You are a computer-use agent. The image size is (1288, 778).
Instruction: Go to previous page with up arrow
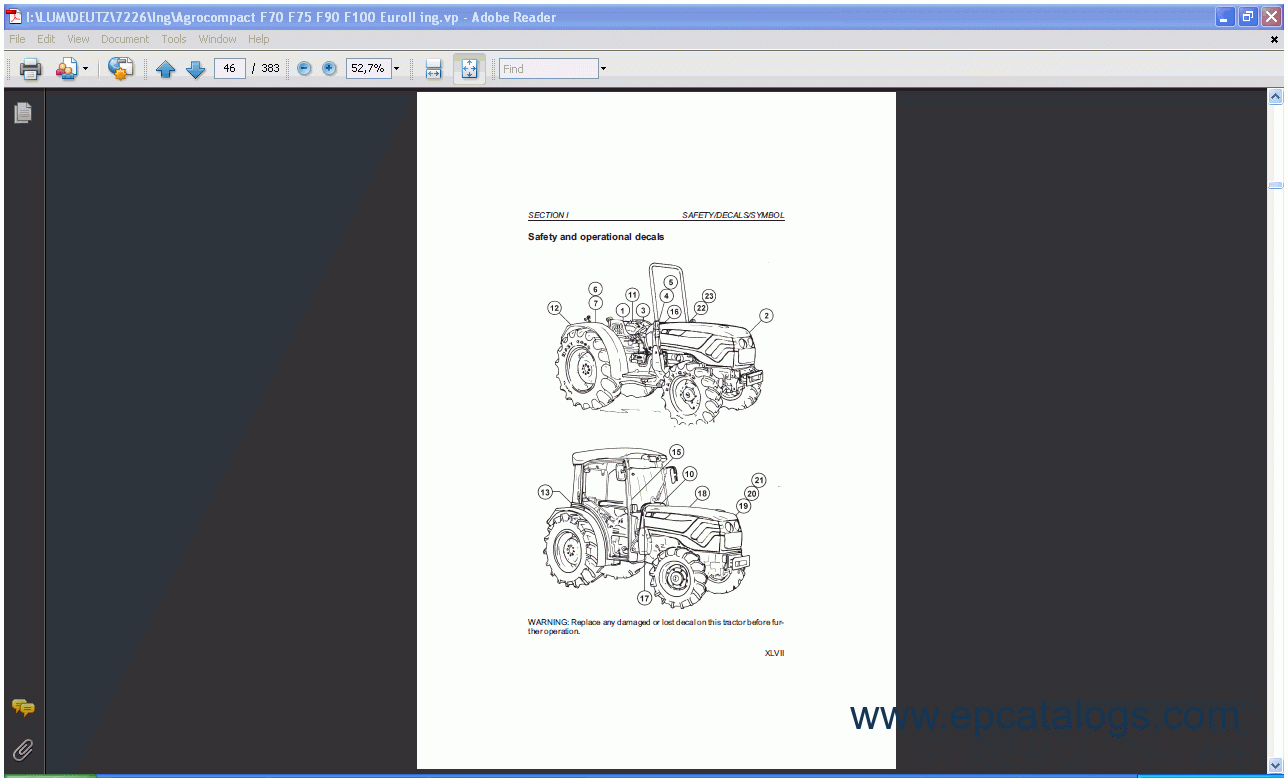coord(166,69)
